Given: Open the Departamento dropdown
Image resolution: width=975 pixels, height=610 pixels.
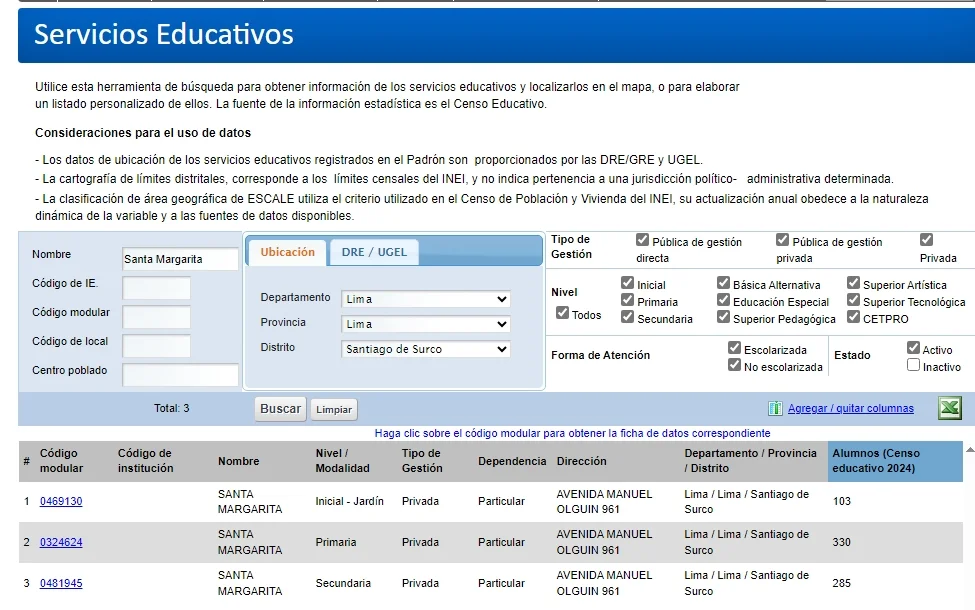Looking at the screenshot, I should [x=426, y=299].
